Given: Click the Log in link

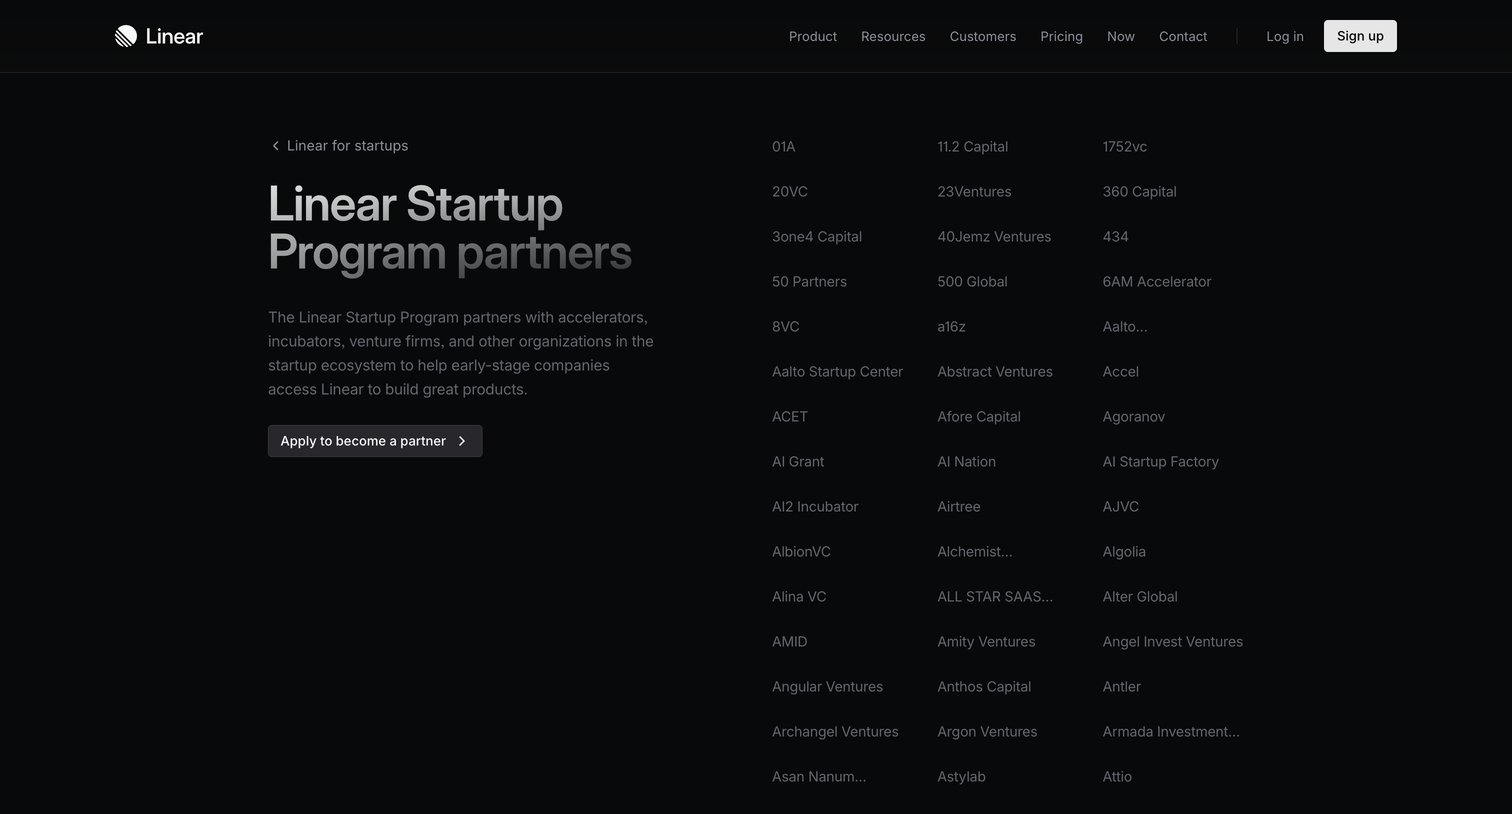Looking at the screenshot, I should [1285, 36].
